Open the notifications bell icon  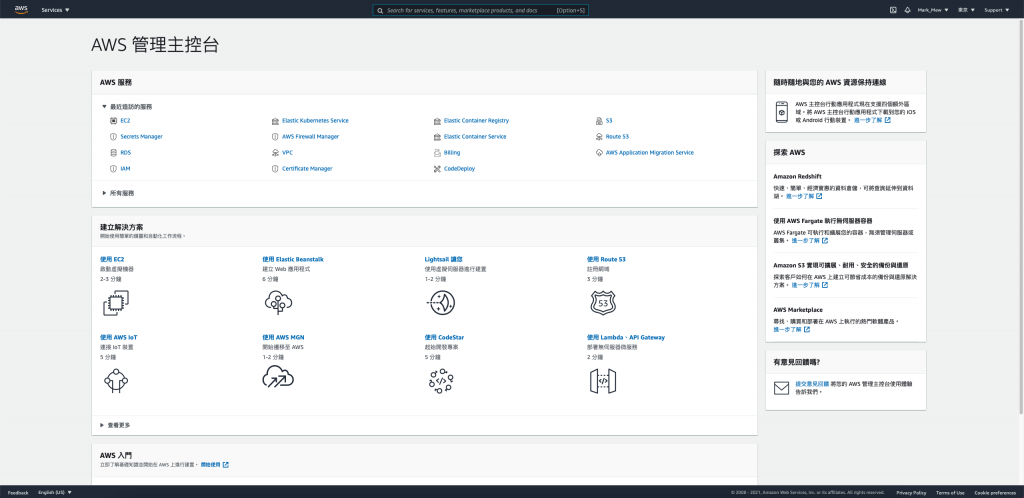[x=907, y=10]
